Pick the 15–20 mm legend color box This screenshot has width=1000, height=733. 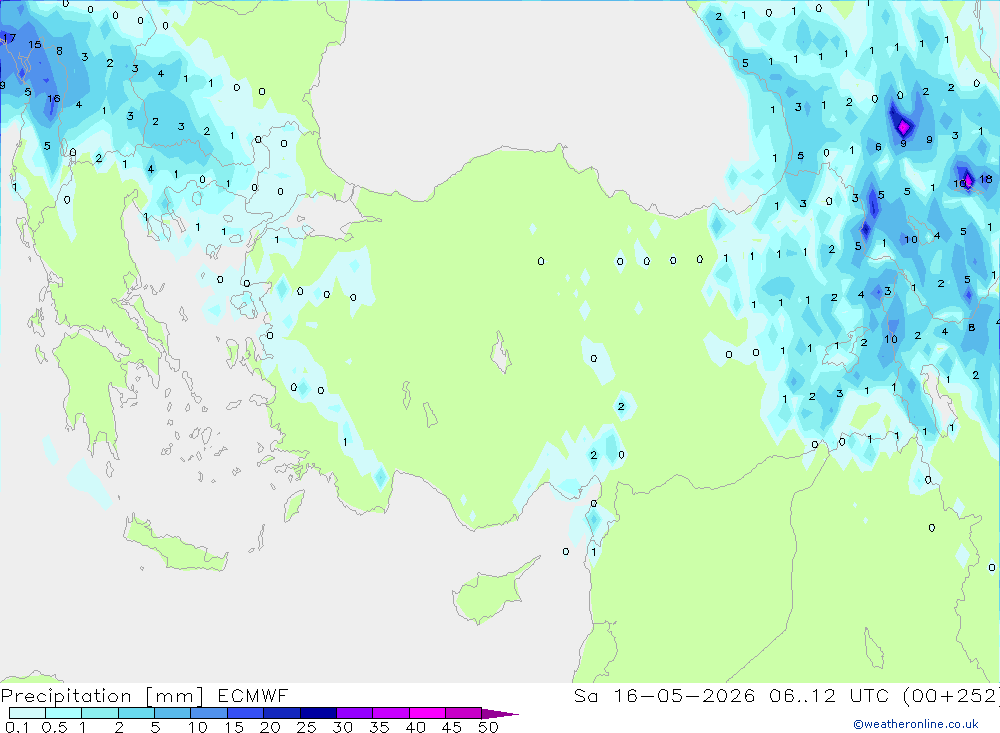[246, 713]
